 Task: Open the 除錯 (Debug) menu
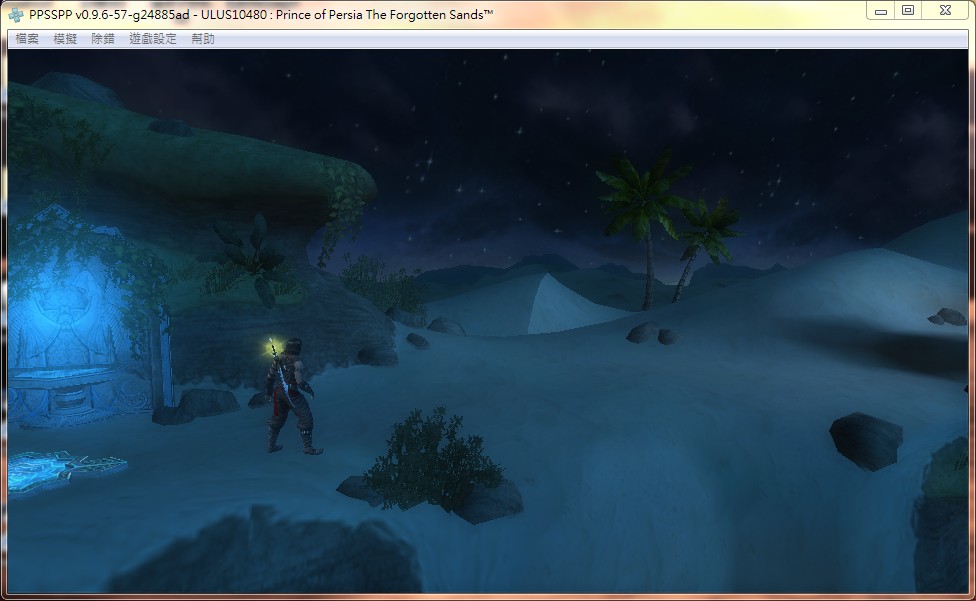click(103, 39)
